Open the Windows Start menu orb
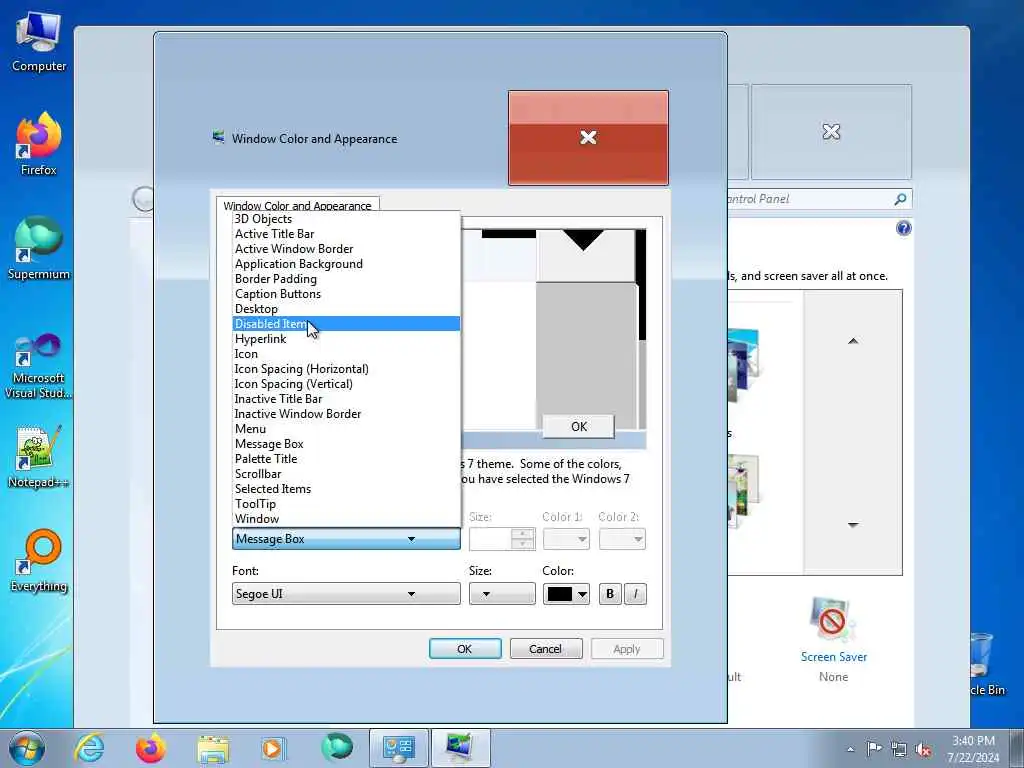 (x=27, y=748)
